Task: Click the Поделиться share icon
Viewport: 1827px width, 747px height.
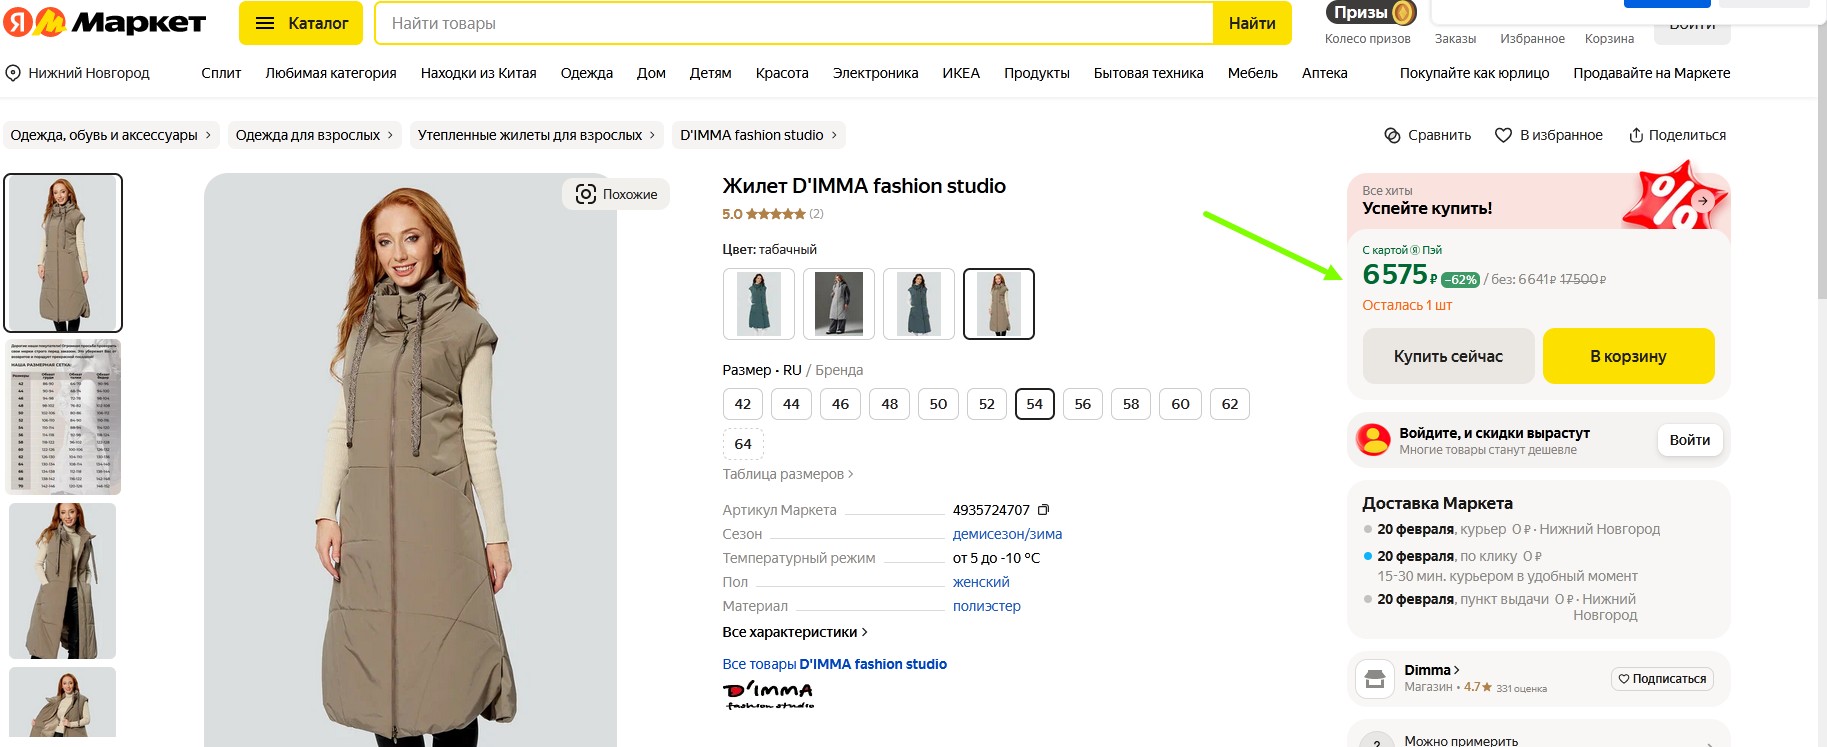Action: pos(1636,135)
